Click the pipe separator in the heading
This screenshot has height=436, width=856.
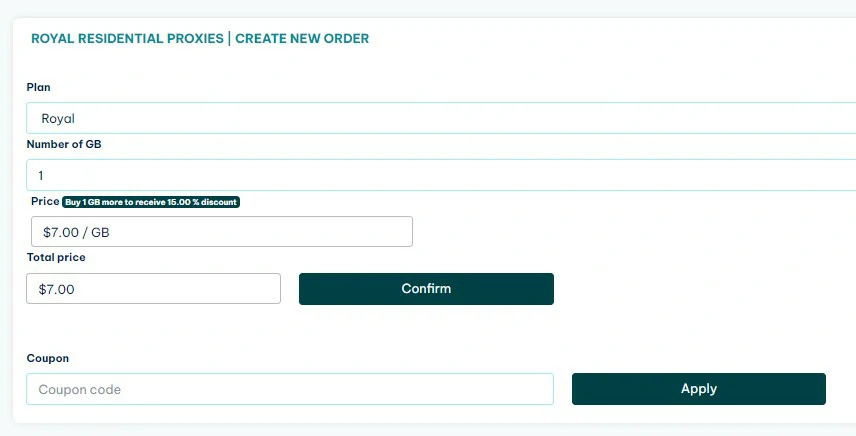click(230, 39)
